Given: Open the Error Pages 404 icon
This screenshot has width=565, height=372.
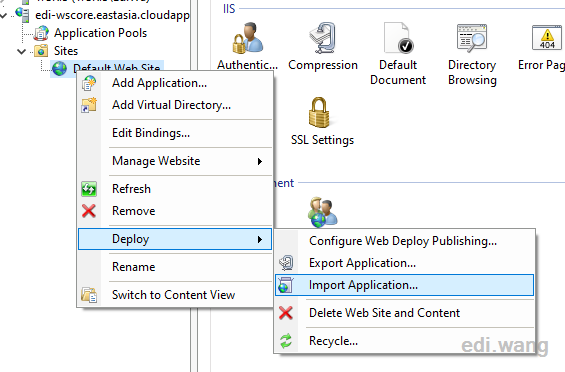Looking at the screenshot, I should [546, 38].
